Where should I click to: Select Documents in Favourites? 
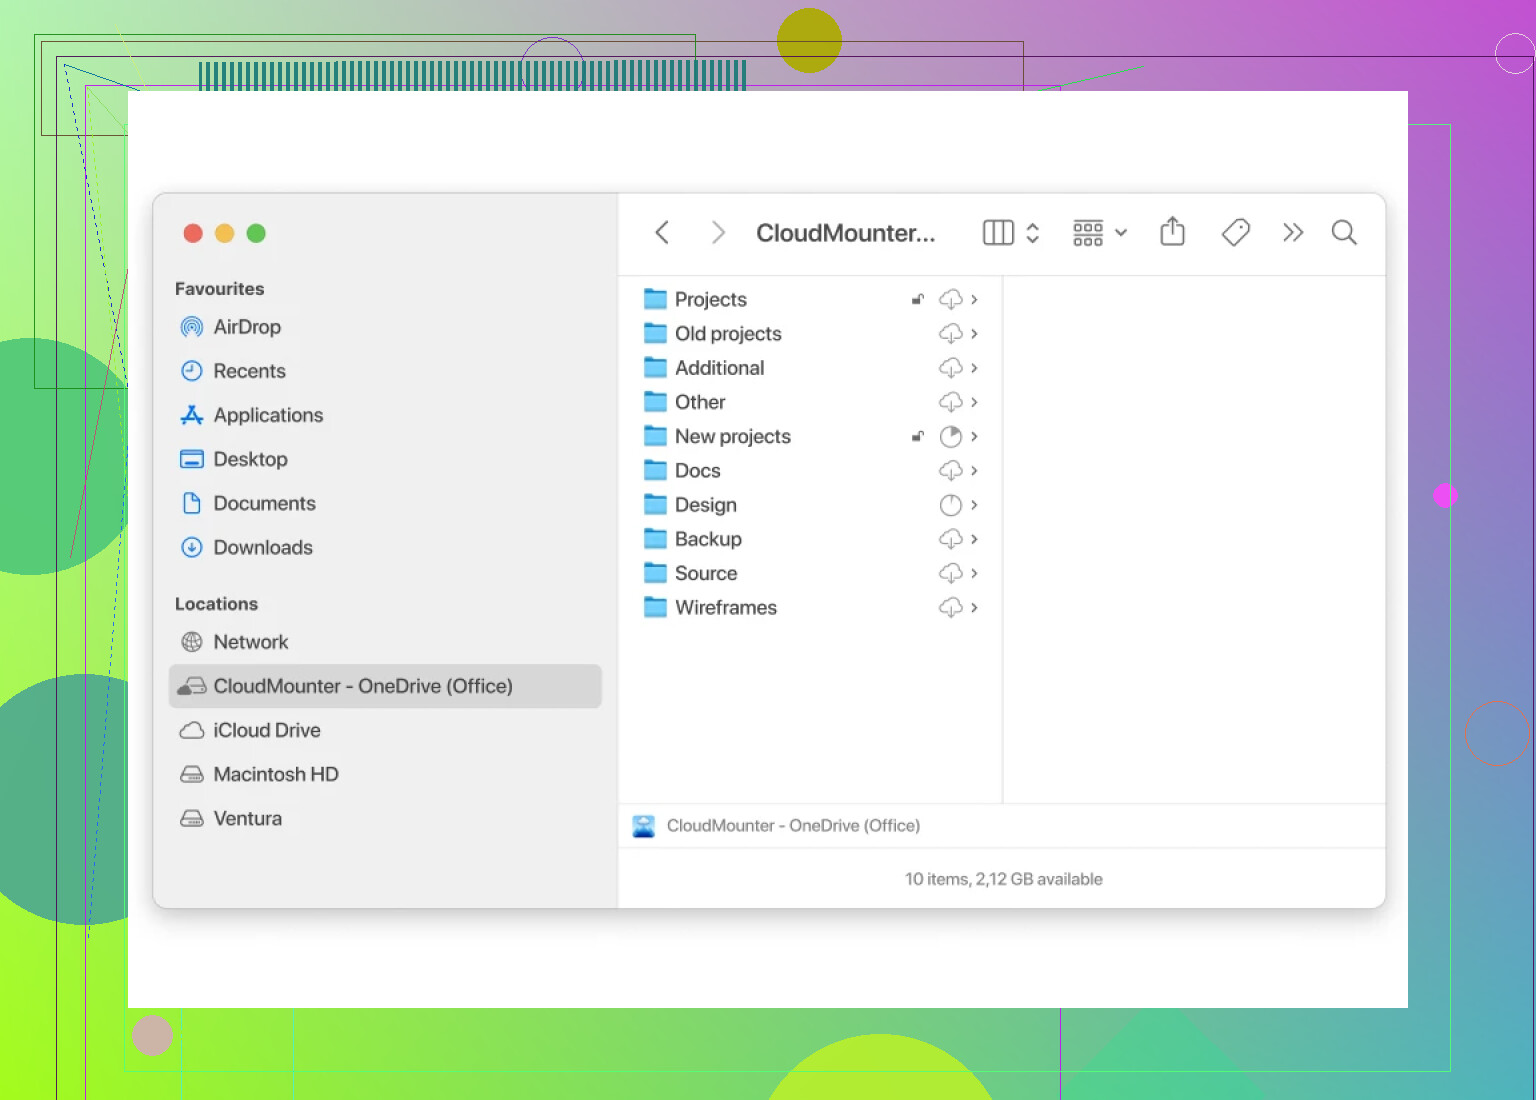[385, 503]
